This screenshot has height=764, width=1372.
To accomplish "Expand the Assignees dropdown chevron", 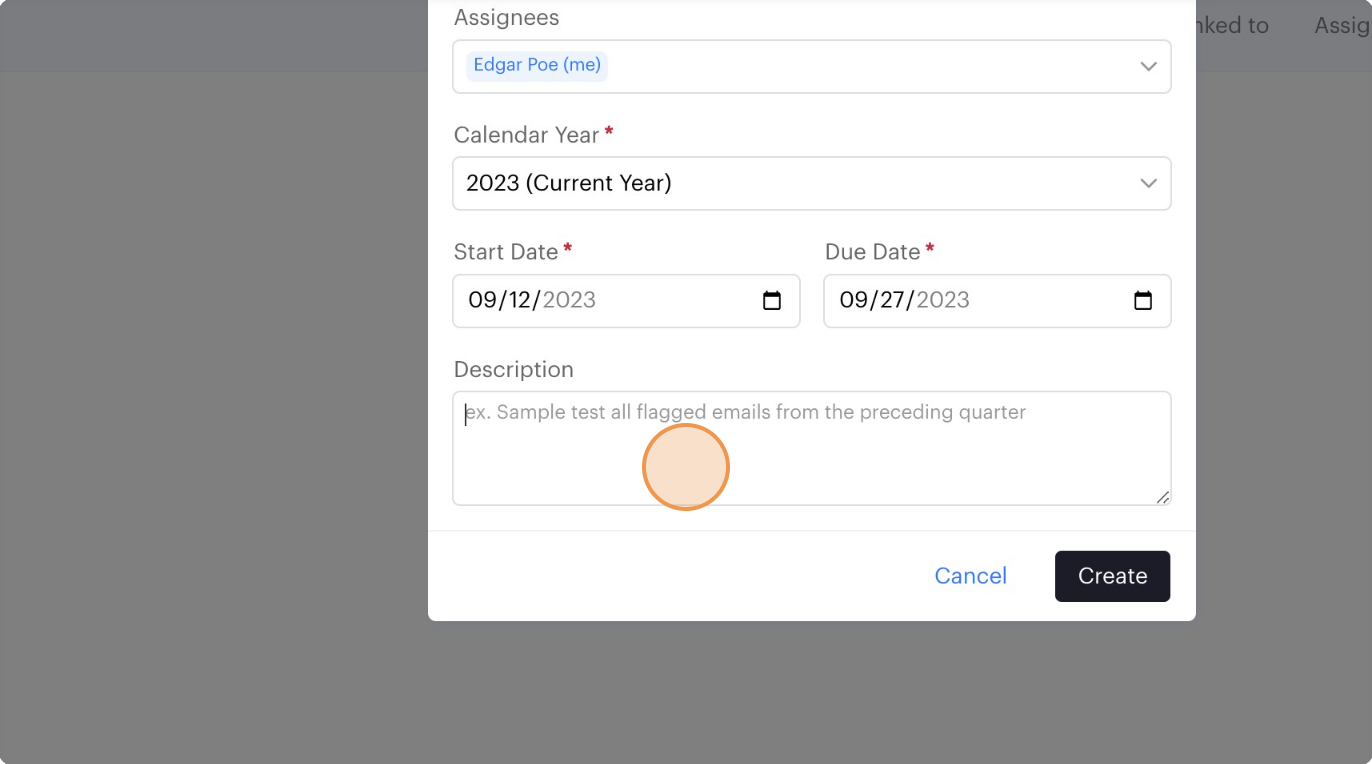I will [1148, 67].
